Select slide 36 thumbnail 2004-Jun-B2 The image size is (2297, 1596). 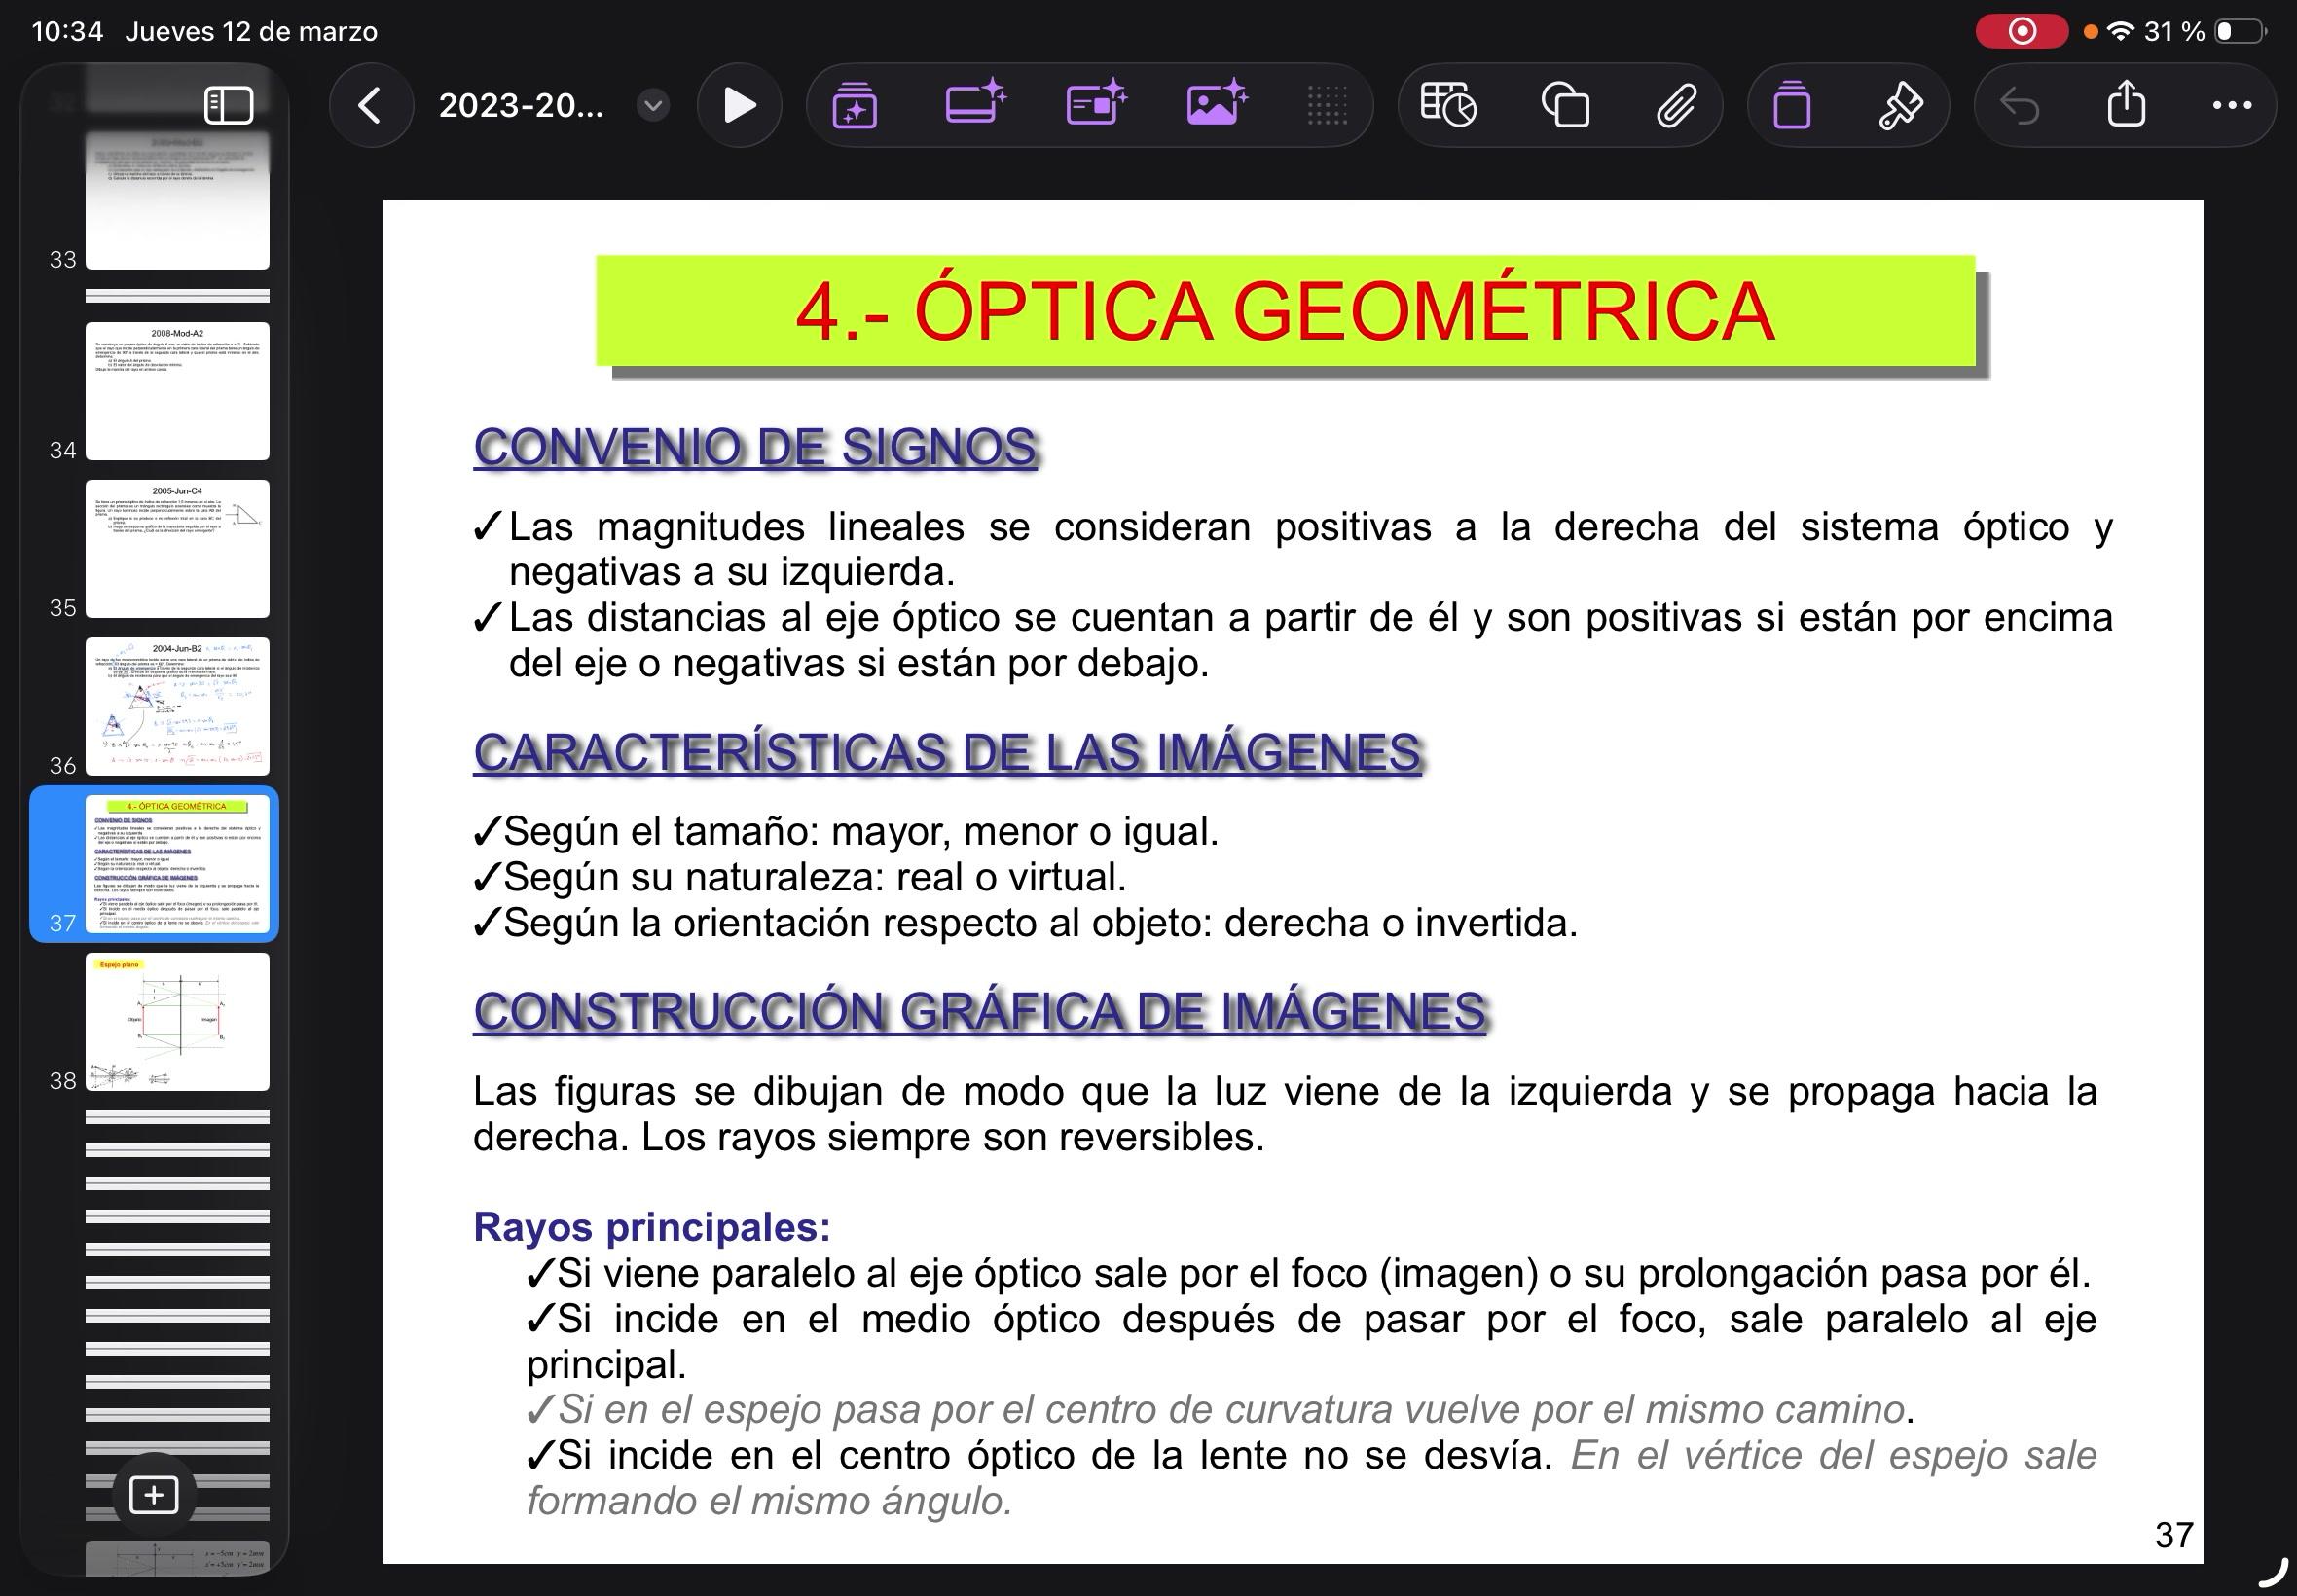pos(177,706)
